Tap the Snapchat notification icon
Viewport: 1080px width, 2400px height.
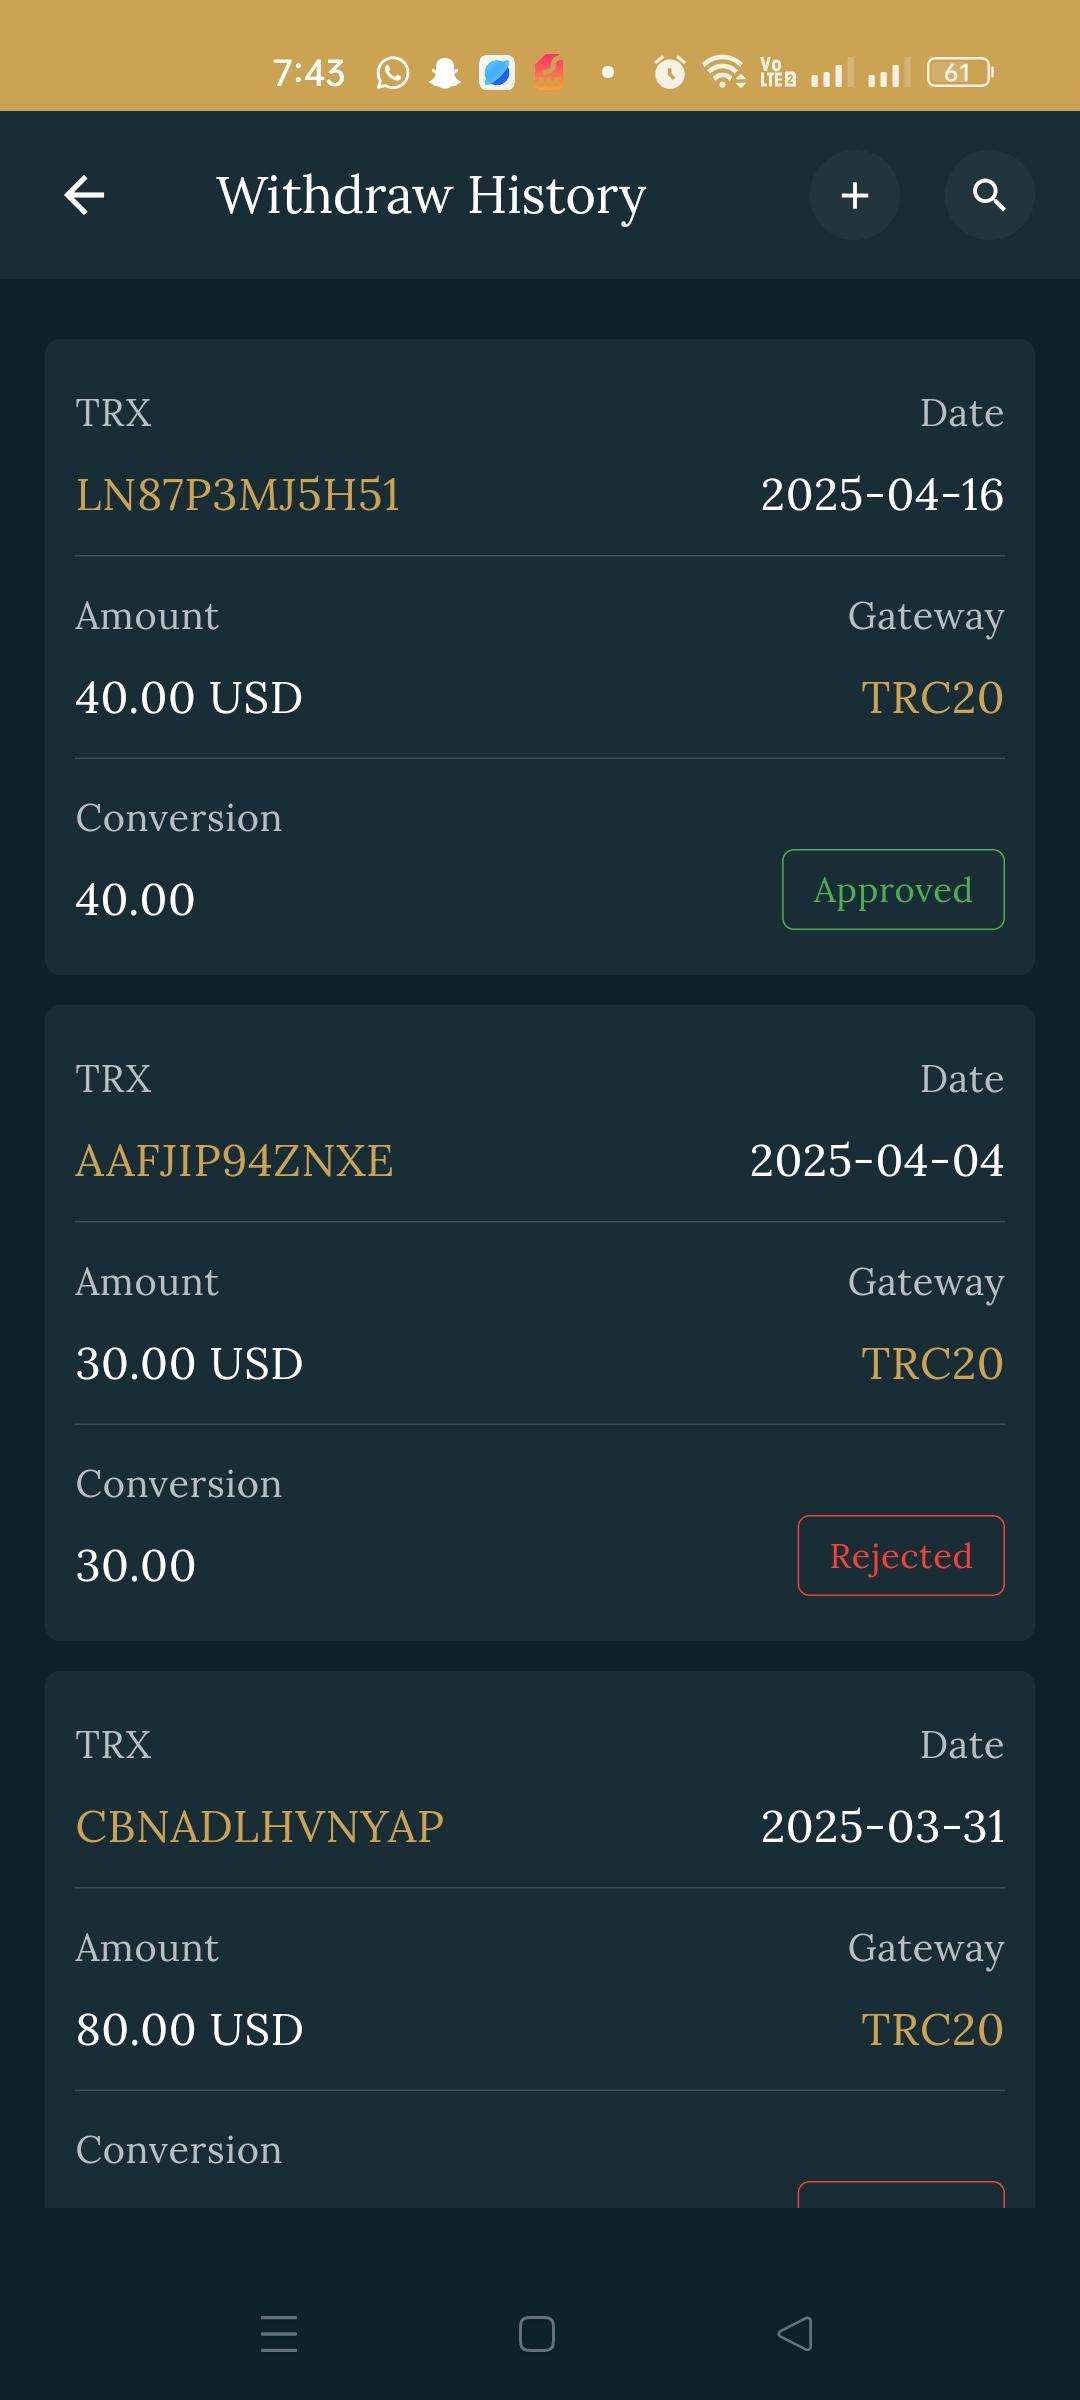coord(445,73)
